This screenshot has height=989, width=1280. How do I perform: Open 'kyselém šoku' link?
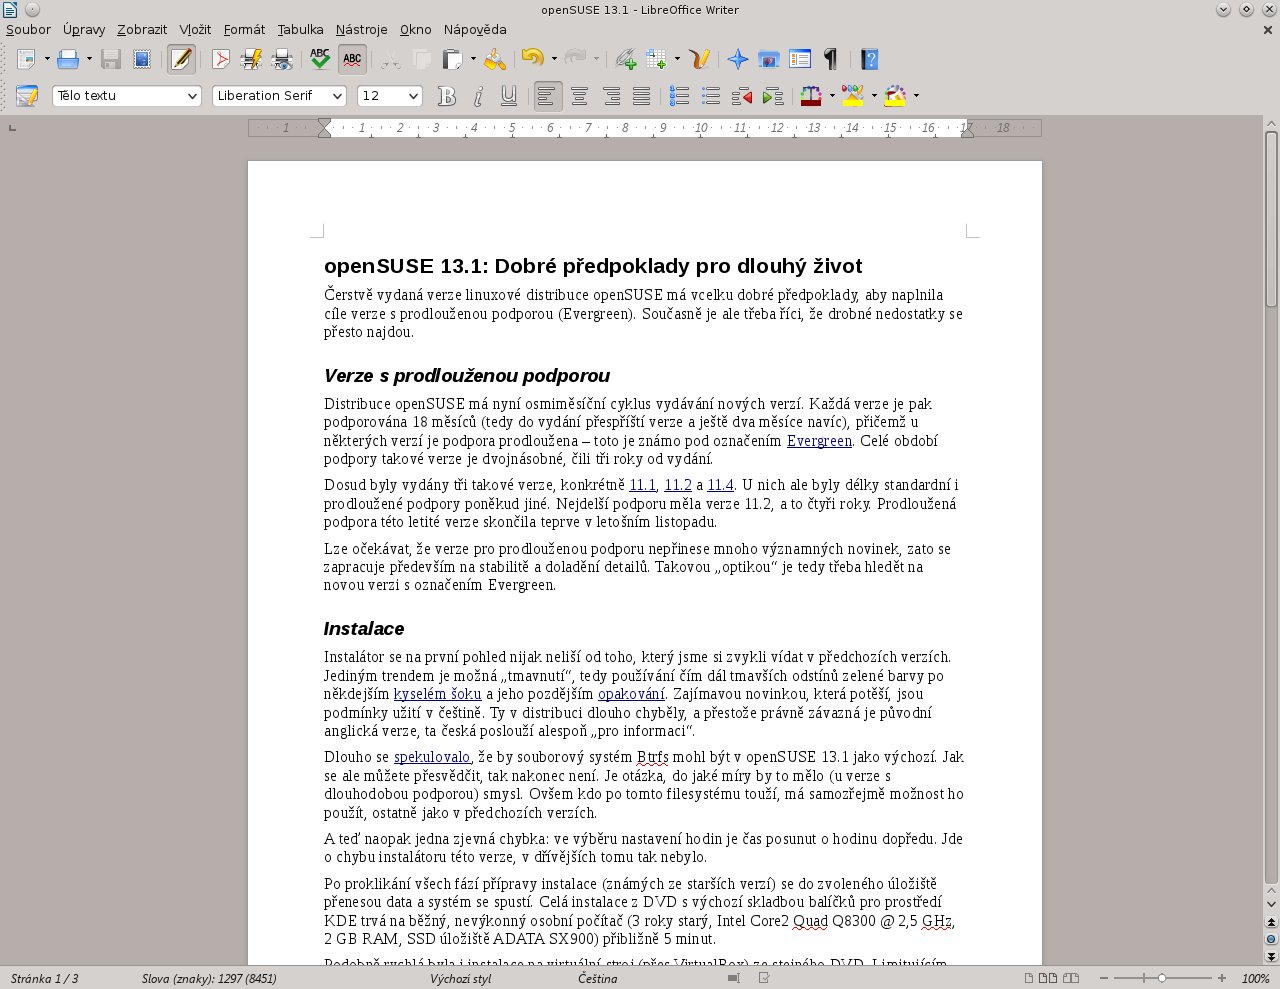coord(437,694)
